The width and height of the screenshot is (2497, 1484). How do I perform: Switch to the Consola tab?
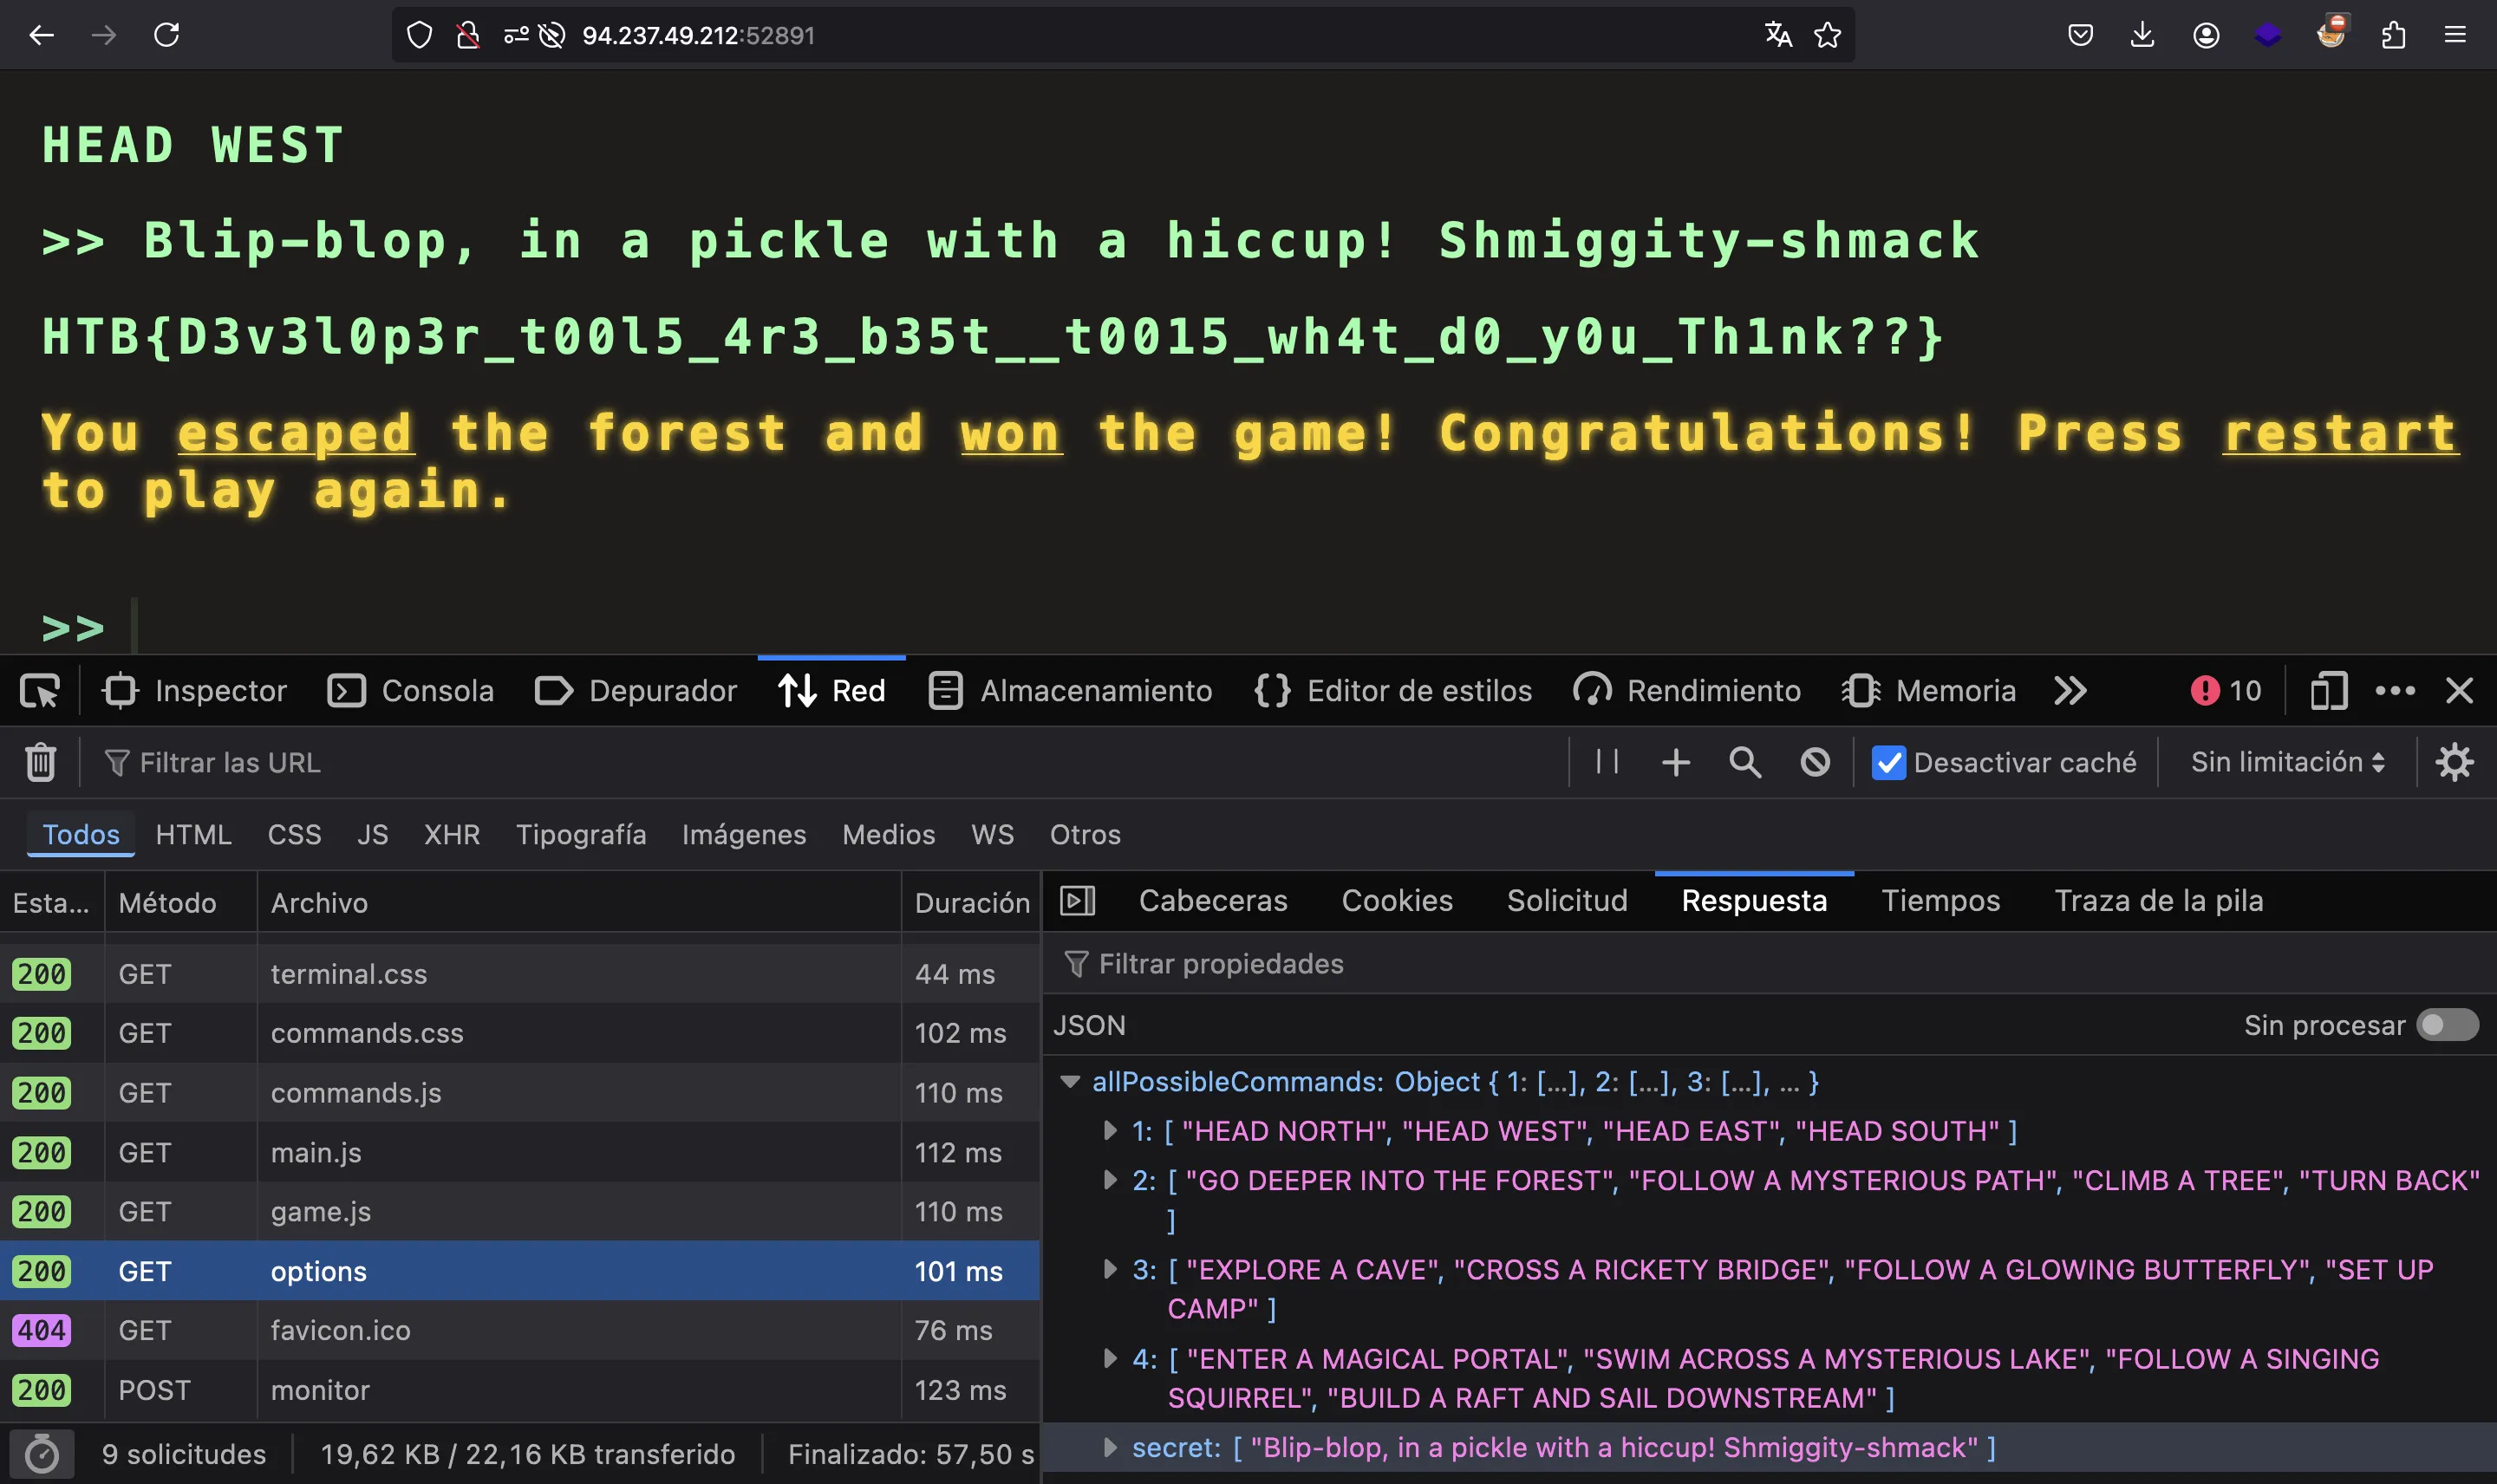click(x=411, y=691)
